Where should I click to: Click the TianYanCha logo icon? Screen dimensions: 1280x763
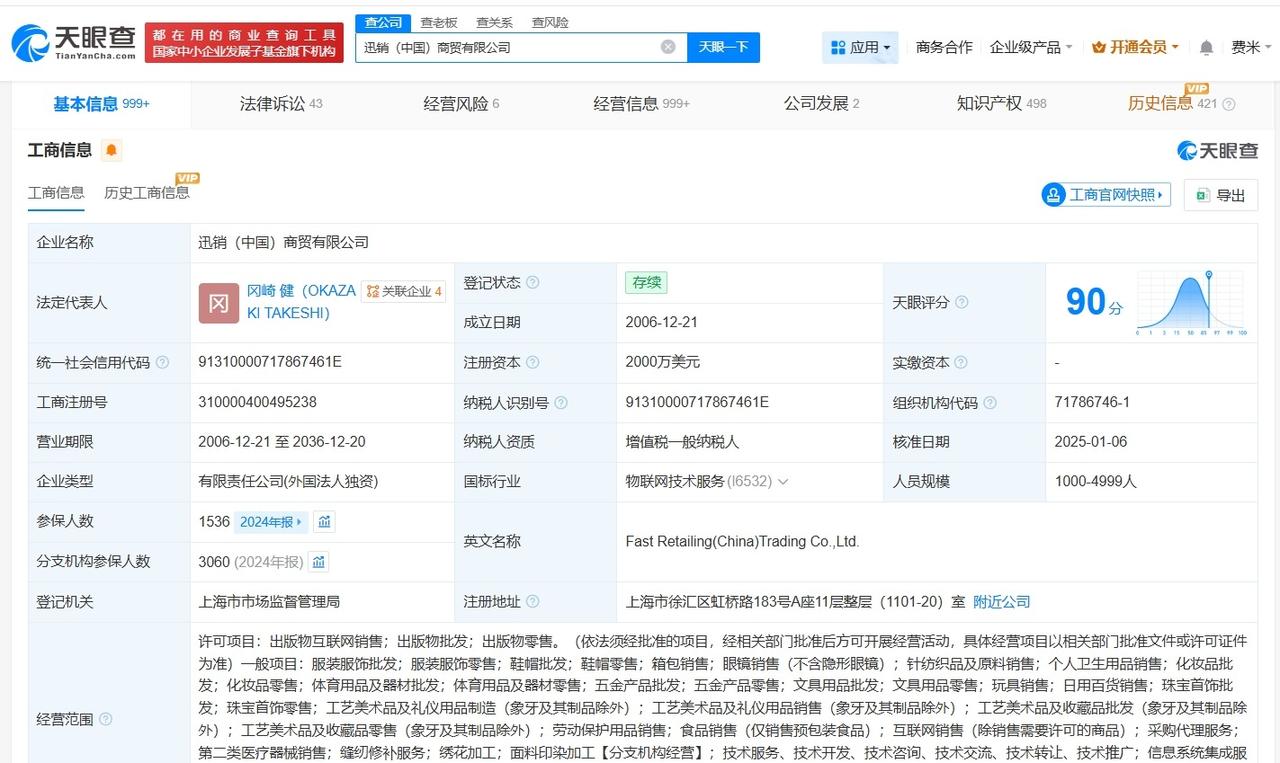coord(30,43)
